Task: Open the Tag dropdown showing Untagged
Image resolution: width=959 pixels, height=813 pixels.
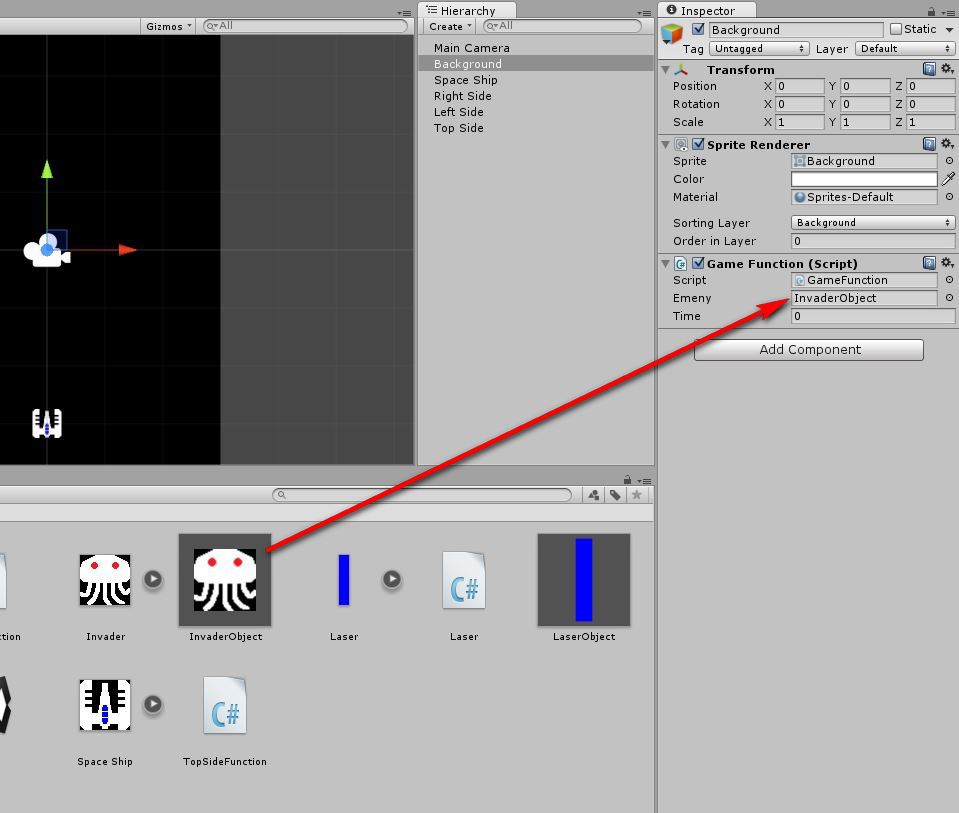Action: click(x=759, y=48)
